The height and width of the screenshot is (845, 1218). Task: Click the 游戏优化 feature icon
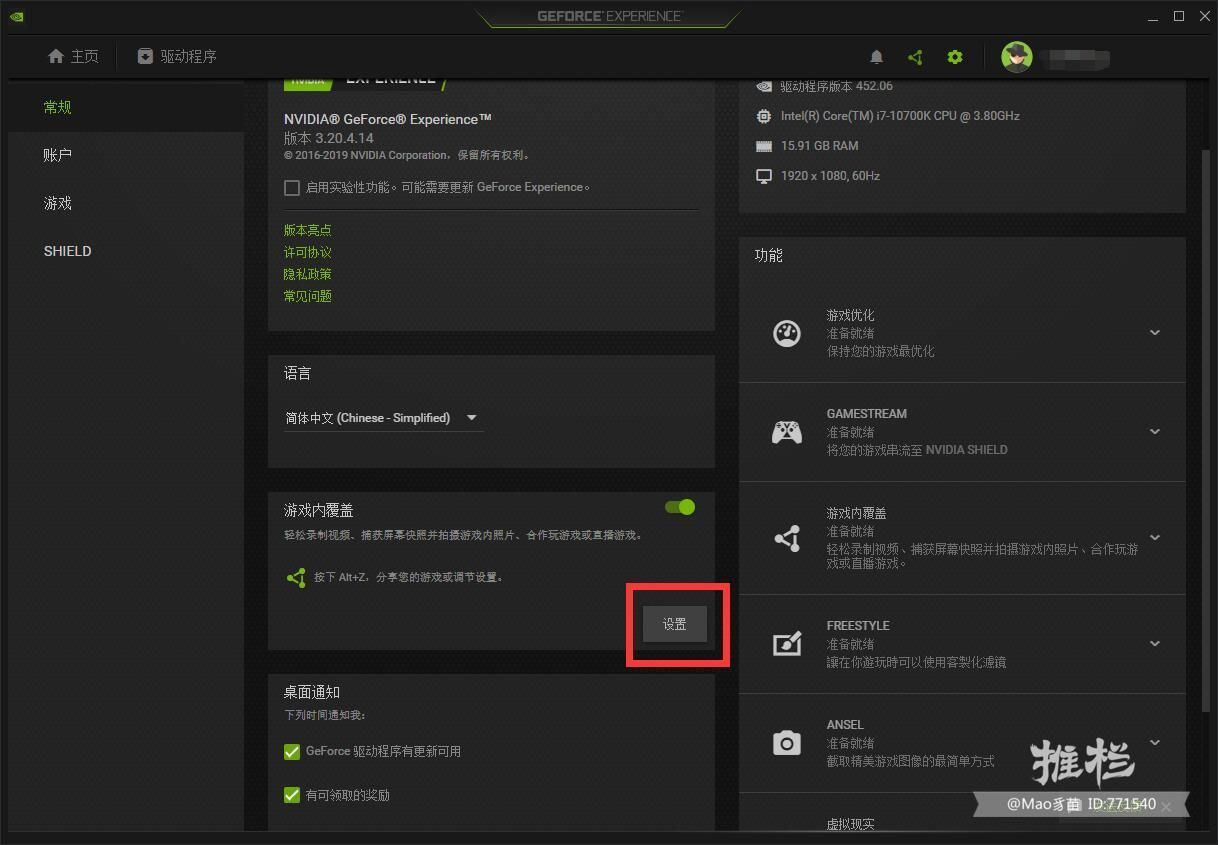[787, 333]
